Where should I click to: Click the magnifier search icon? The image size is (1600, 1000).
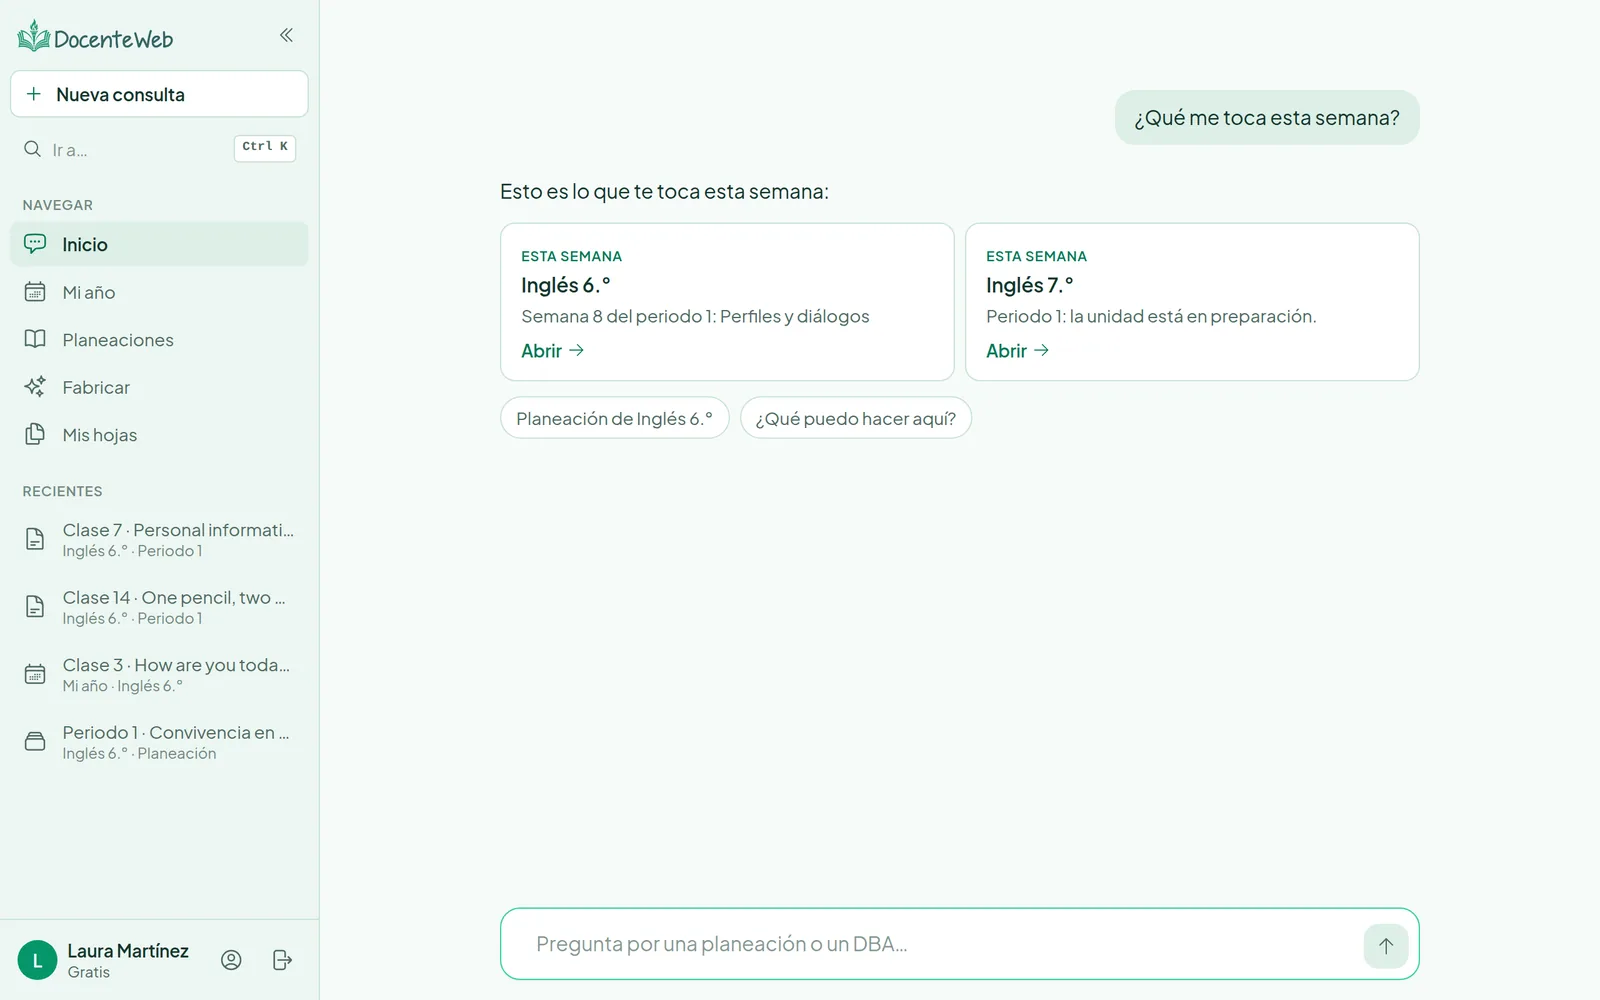click(32, 149)
